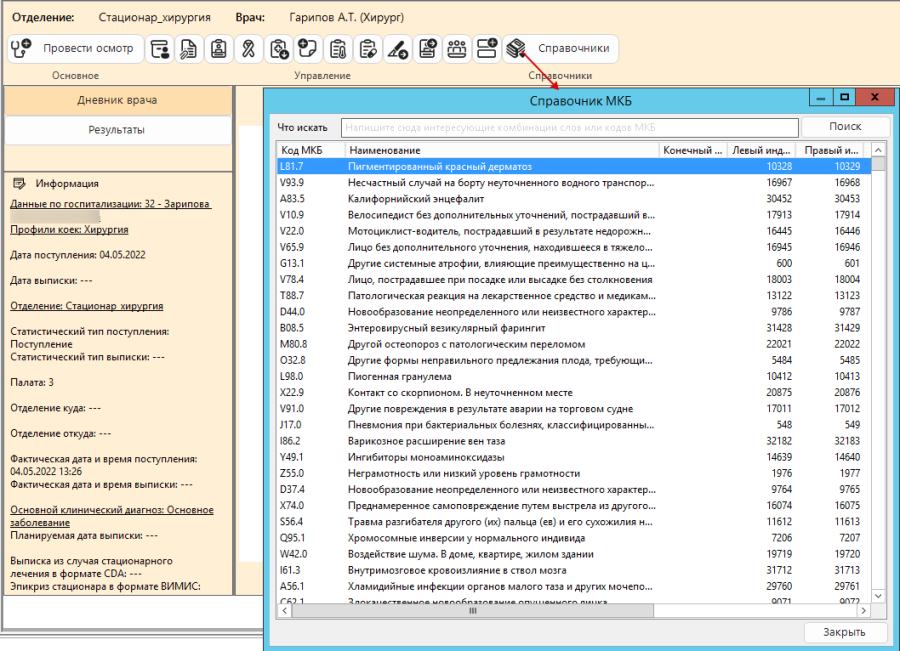
Task: Select row X22.9 Контакт со скорпионом
Action: pyautogui.click(x=574, y=393)
